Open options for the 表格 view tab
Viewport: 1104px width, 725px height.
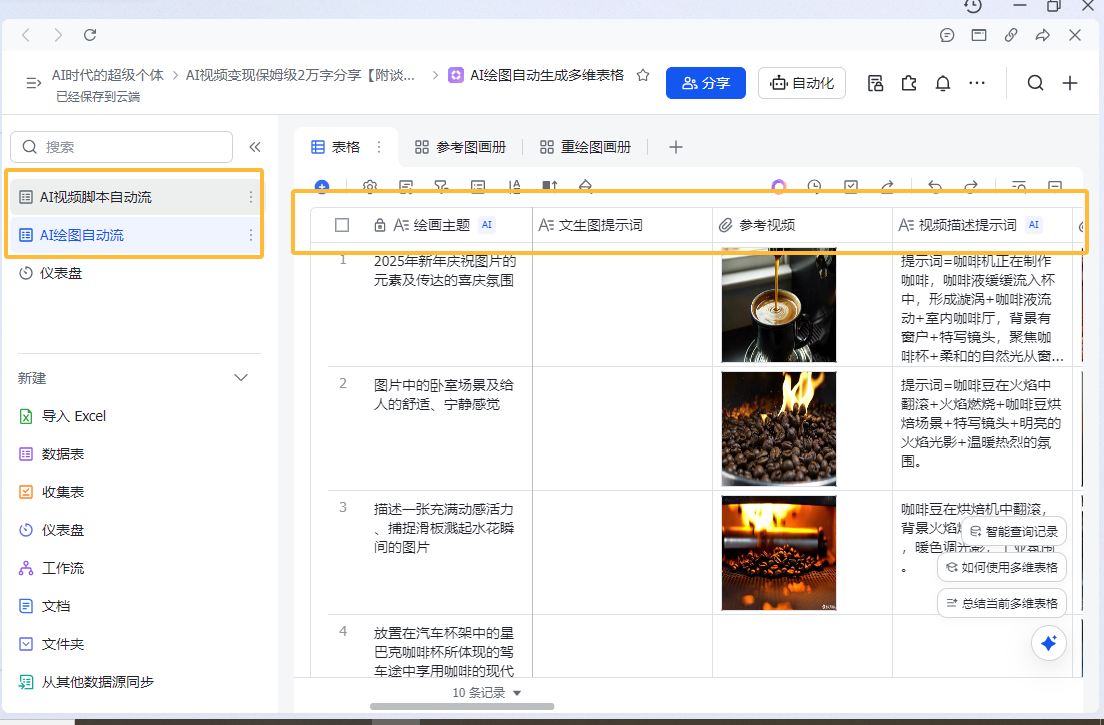pyautogui.click(x=379, y=146)
